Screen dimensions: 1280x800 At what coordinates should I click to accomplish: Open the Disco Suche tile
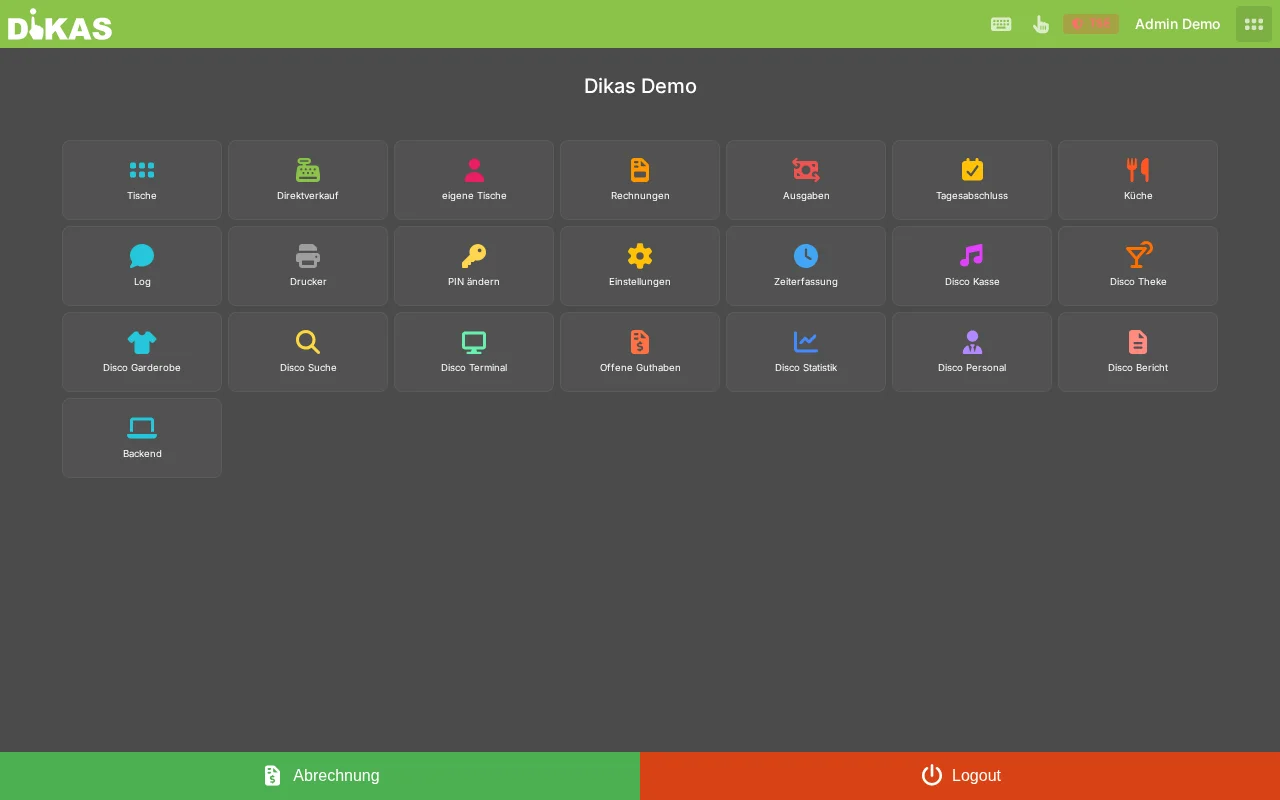(x=308, y=352)
